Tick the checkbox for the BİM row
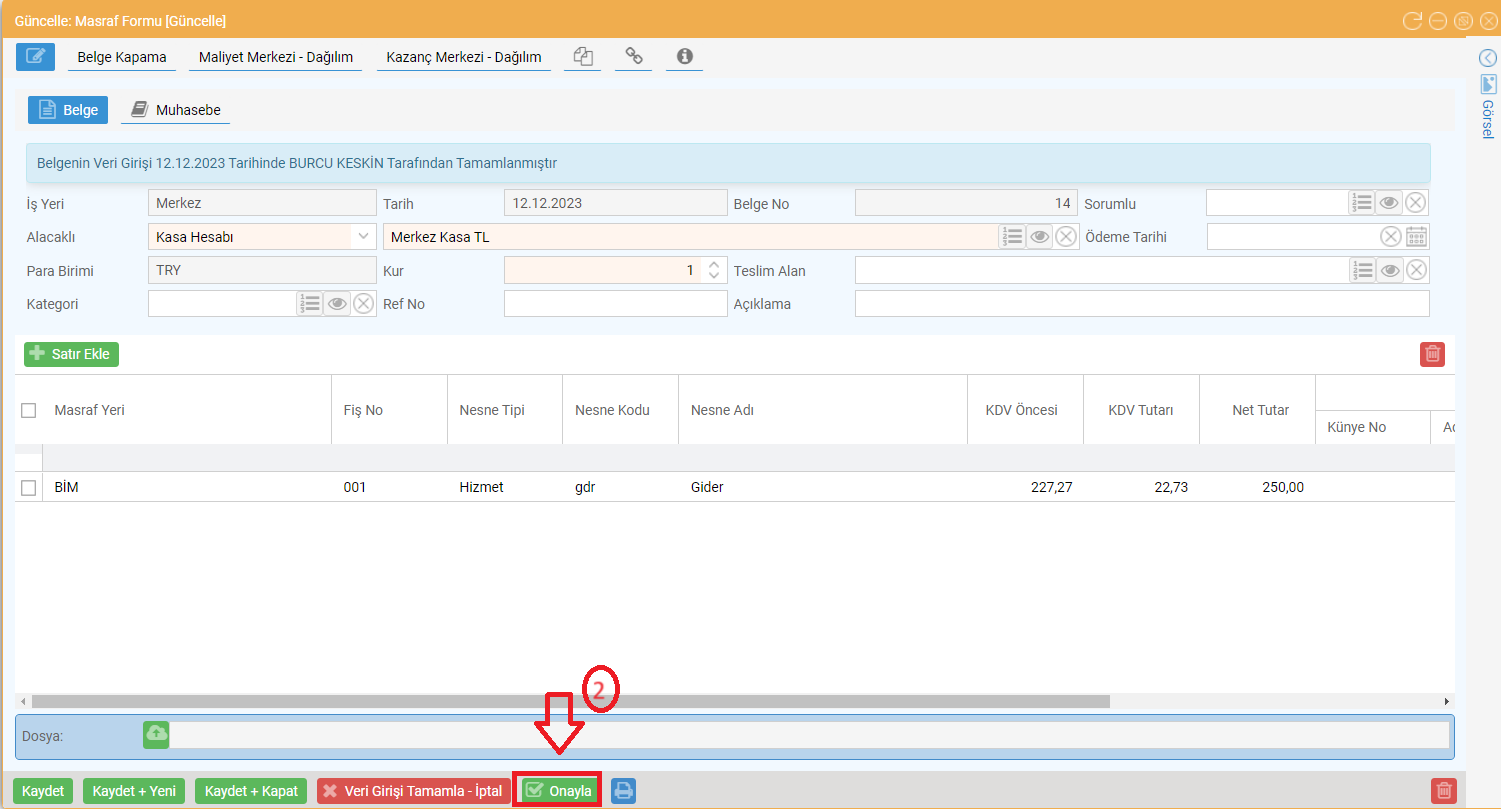 pyautogui.click(x=29, y=487)
